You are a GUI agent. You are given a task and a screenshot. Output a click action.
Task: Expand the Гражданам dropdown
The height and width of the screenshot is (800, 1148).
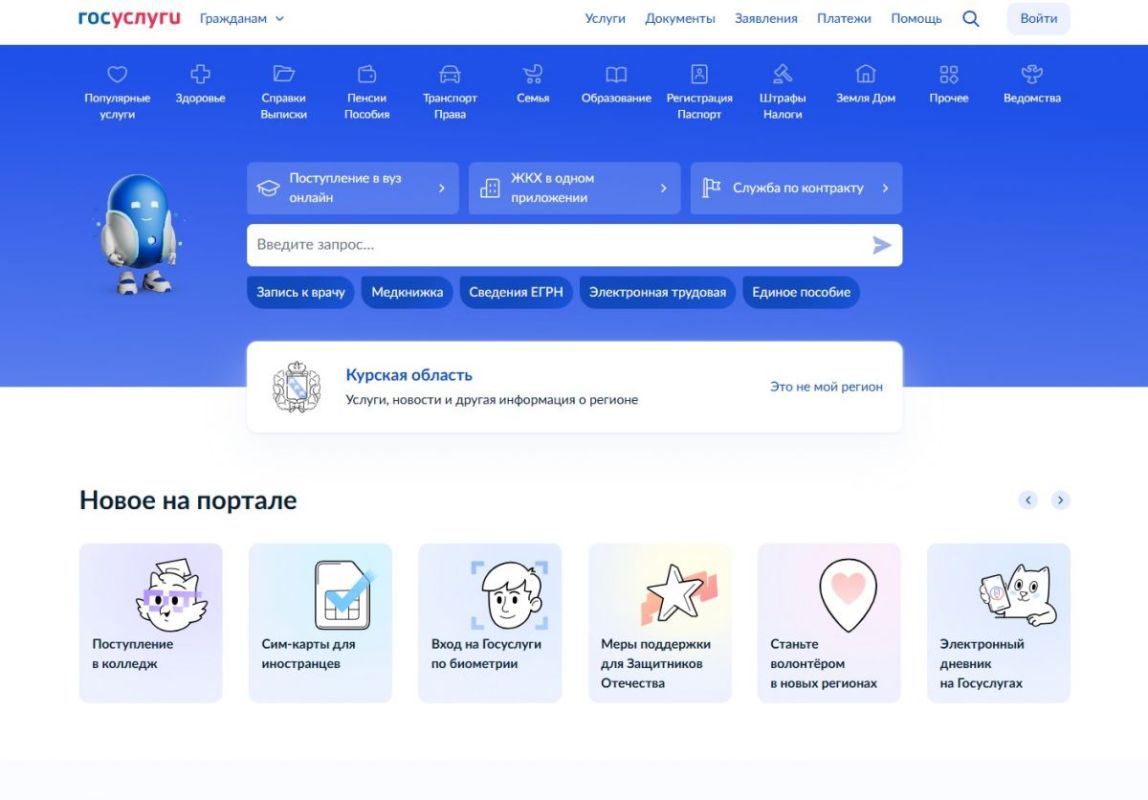(x=242, y=19)
